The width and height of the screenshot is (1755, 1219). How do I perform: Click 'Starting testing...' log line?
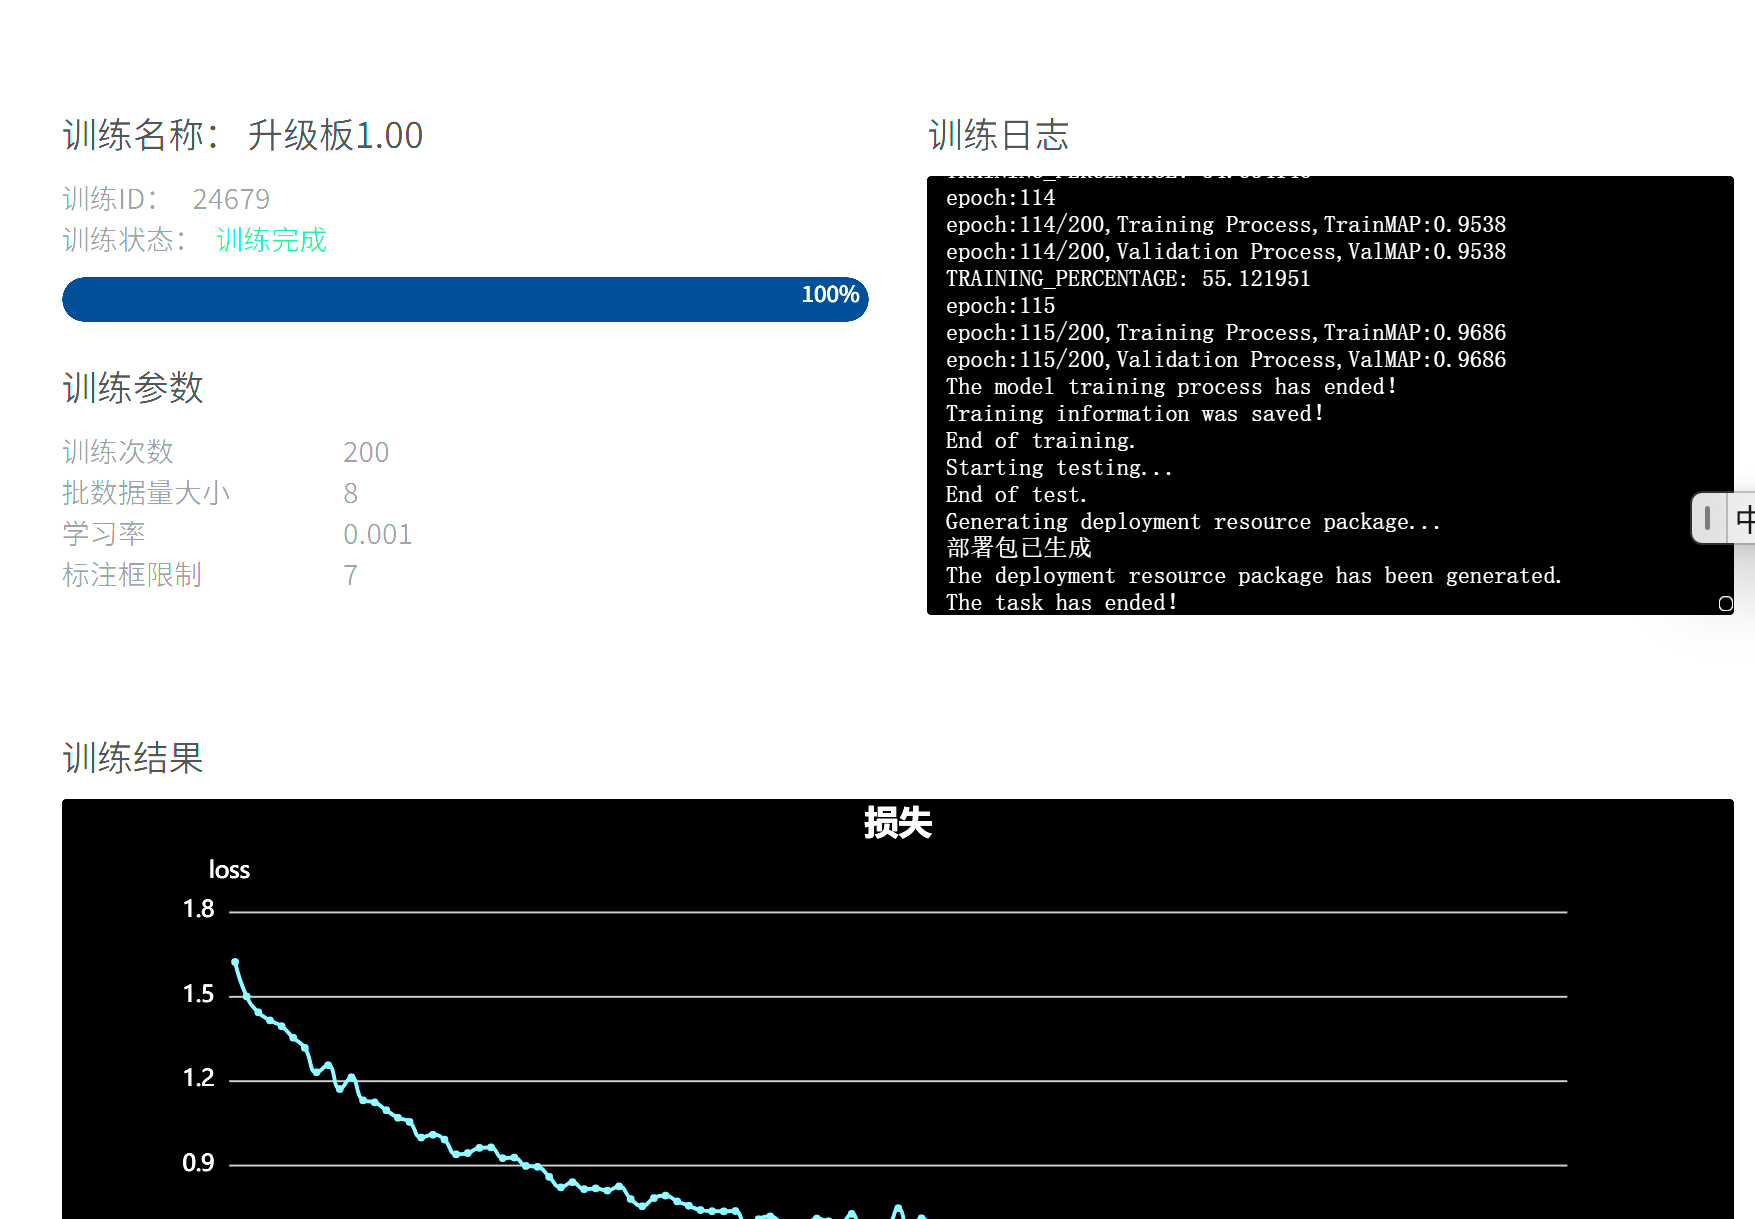(1059, 468)
